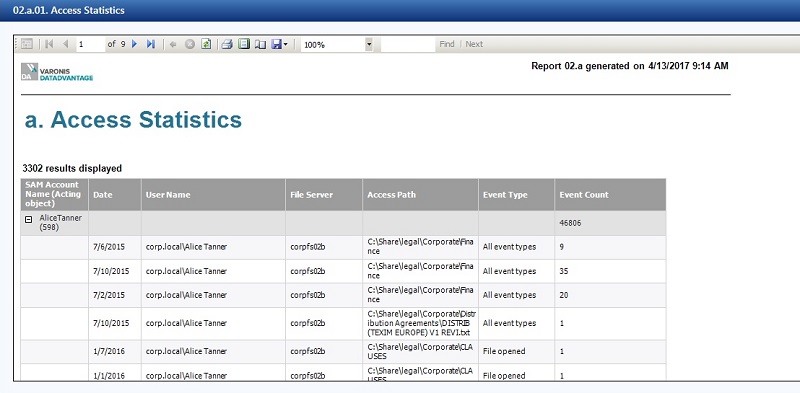Click the Access Path column header
Screen dimensions: 800x393
pos(420,194)
